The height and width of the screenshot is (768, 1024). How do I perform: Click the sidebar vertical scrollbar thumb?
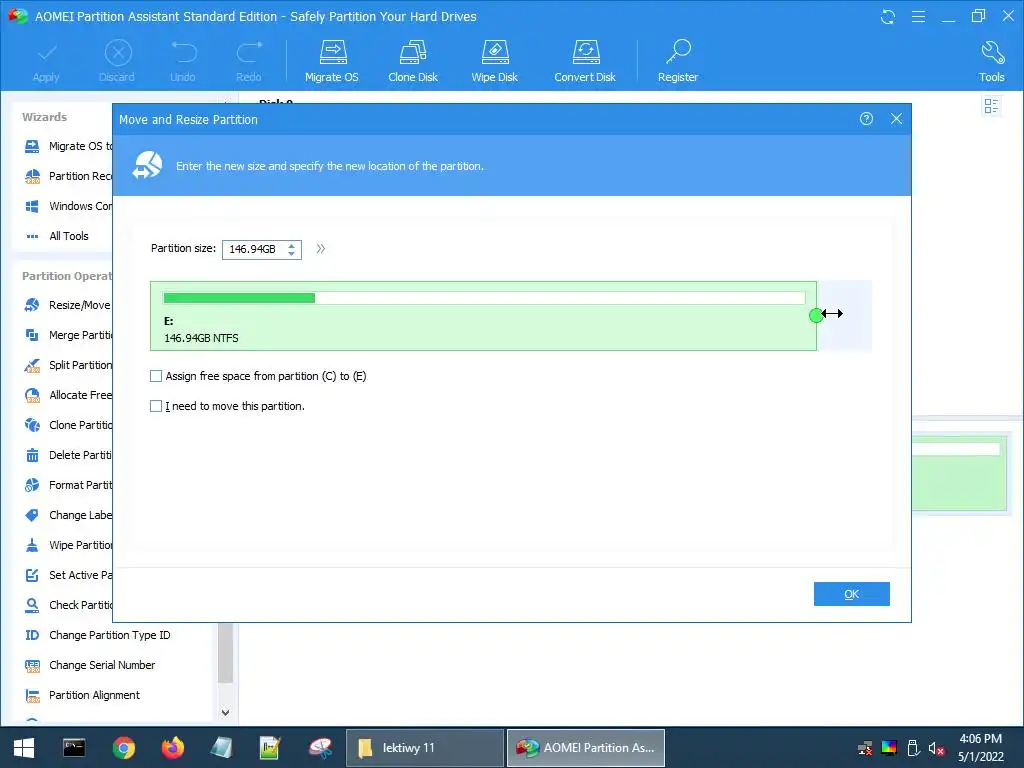coord(225,654)
